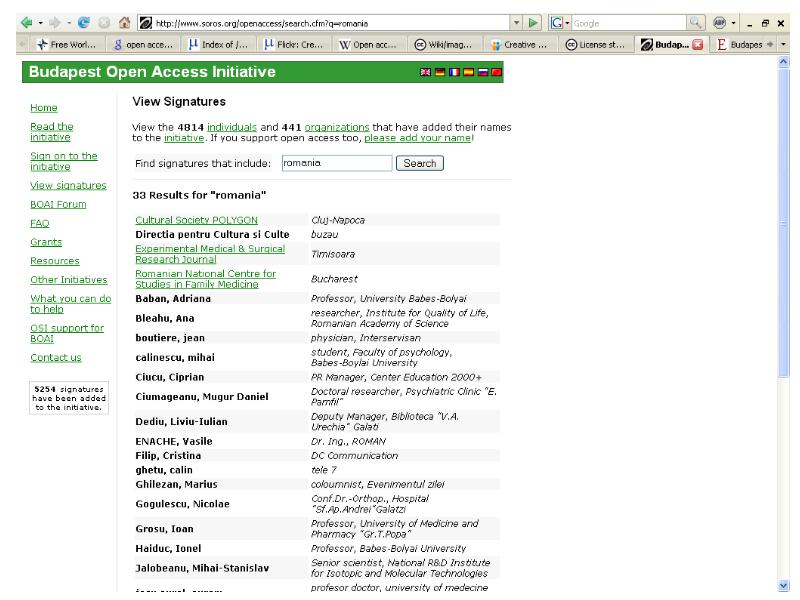Screen dimensions: 800x600
Task: Open Sign on to the initiative link
Action: pos(64,161)
